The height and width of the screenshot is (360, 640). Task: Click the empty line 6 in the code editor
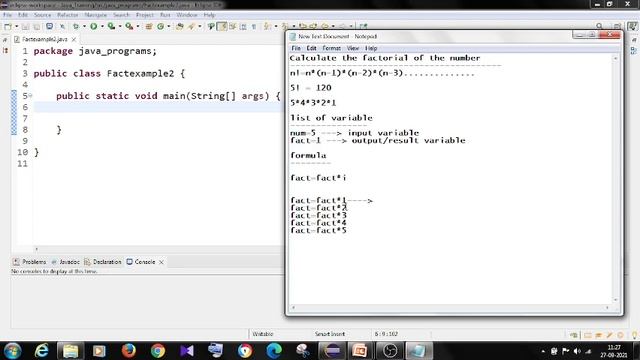158,107
